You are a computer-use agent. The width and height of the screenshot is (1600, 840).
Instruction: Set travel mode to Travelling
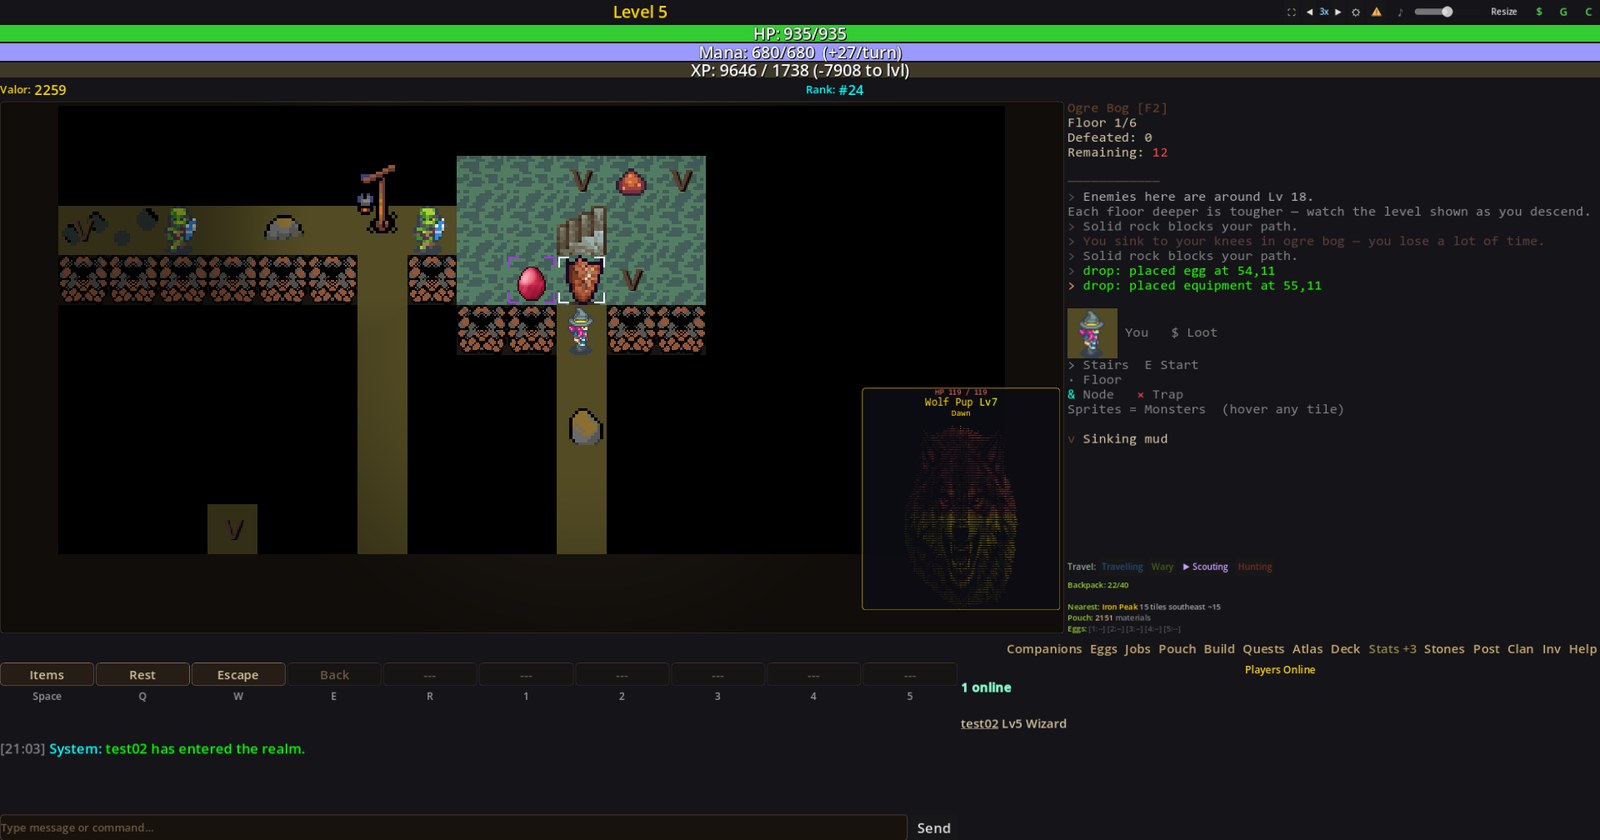click(x=1122, y=567)
